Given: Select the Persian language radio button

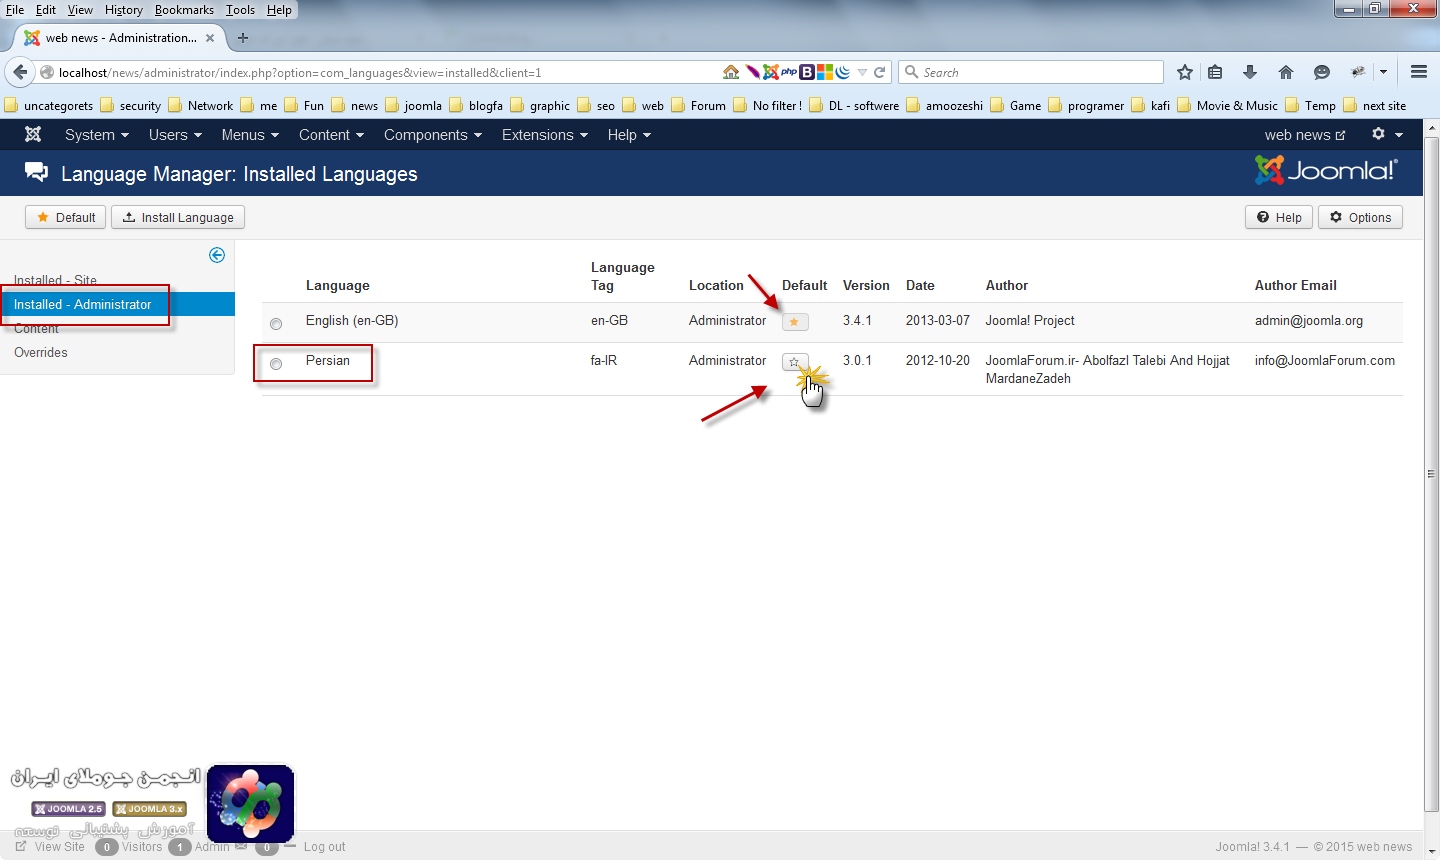Looking at the screenshot, I should coord(276,364).
